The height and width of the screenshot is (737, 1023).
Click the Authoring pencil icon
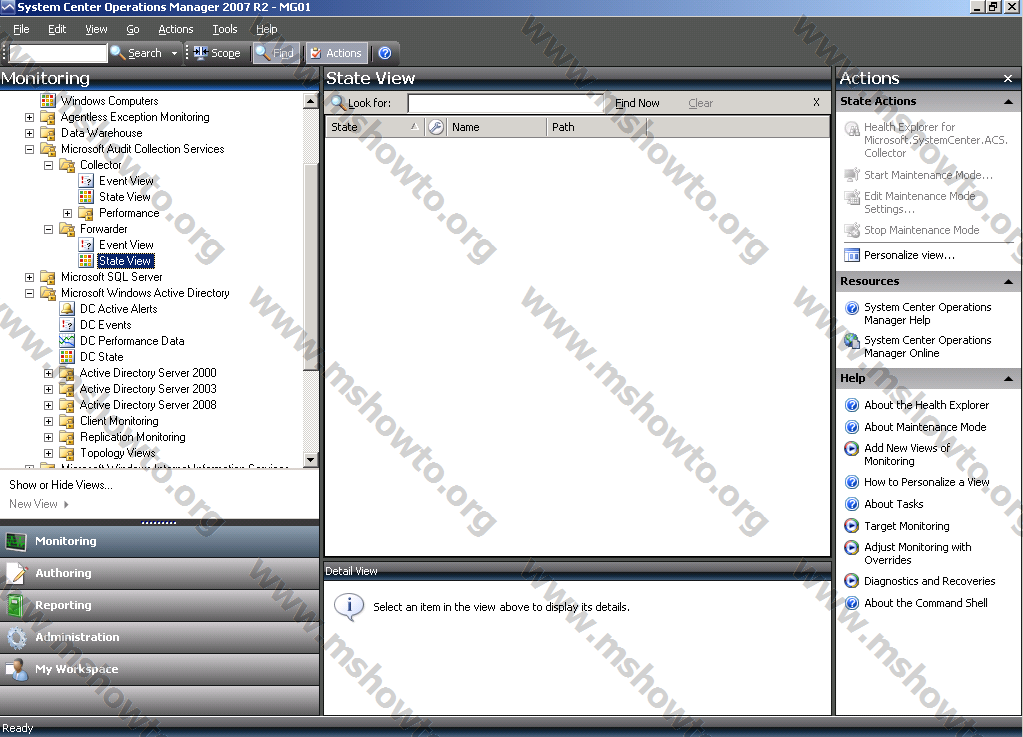pos(16,573)
